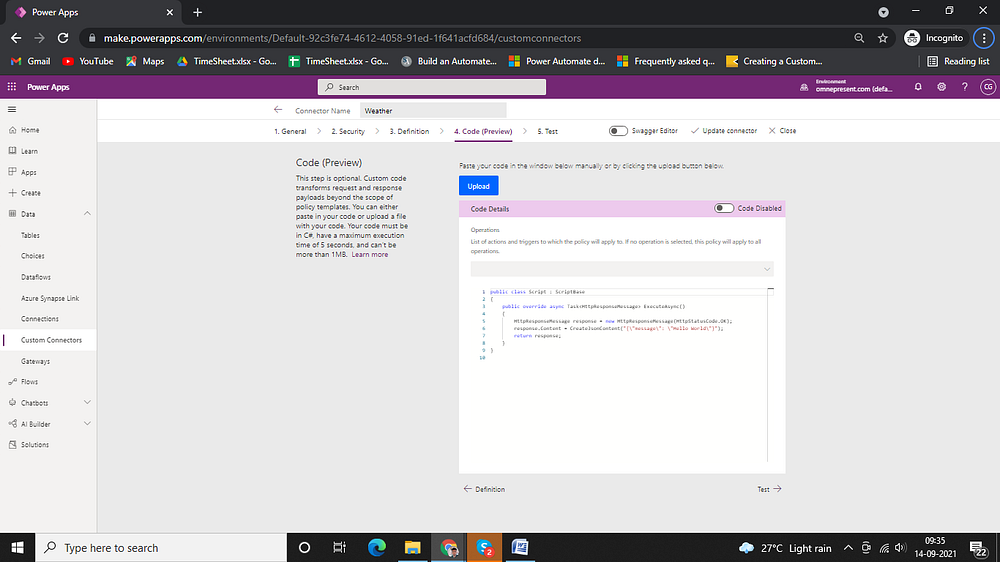Open File Explorer from taskbar
Image resolution: width=1000 pixels, height=562 pixels.
pyautogui.click(x=413, y=548)
